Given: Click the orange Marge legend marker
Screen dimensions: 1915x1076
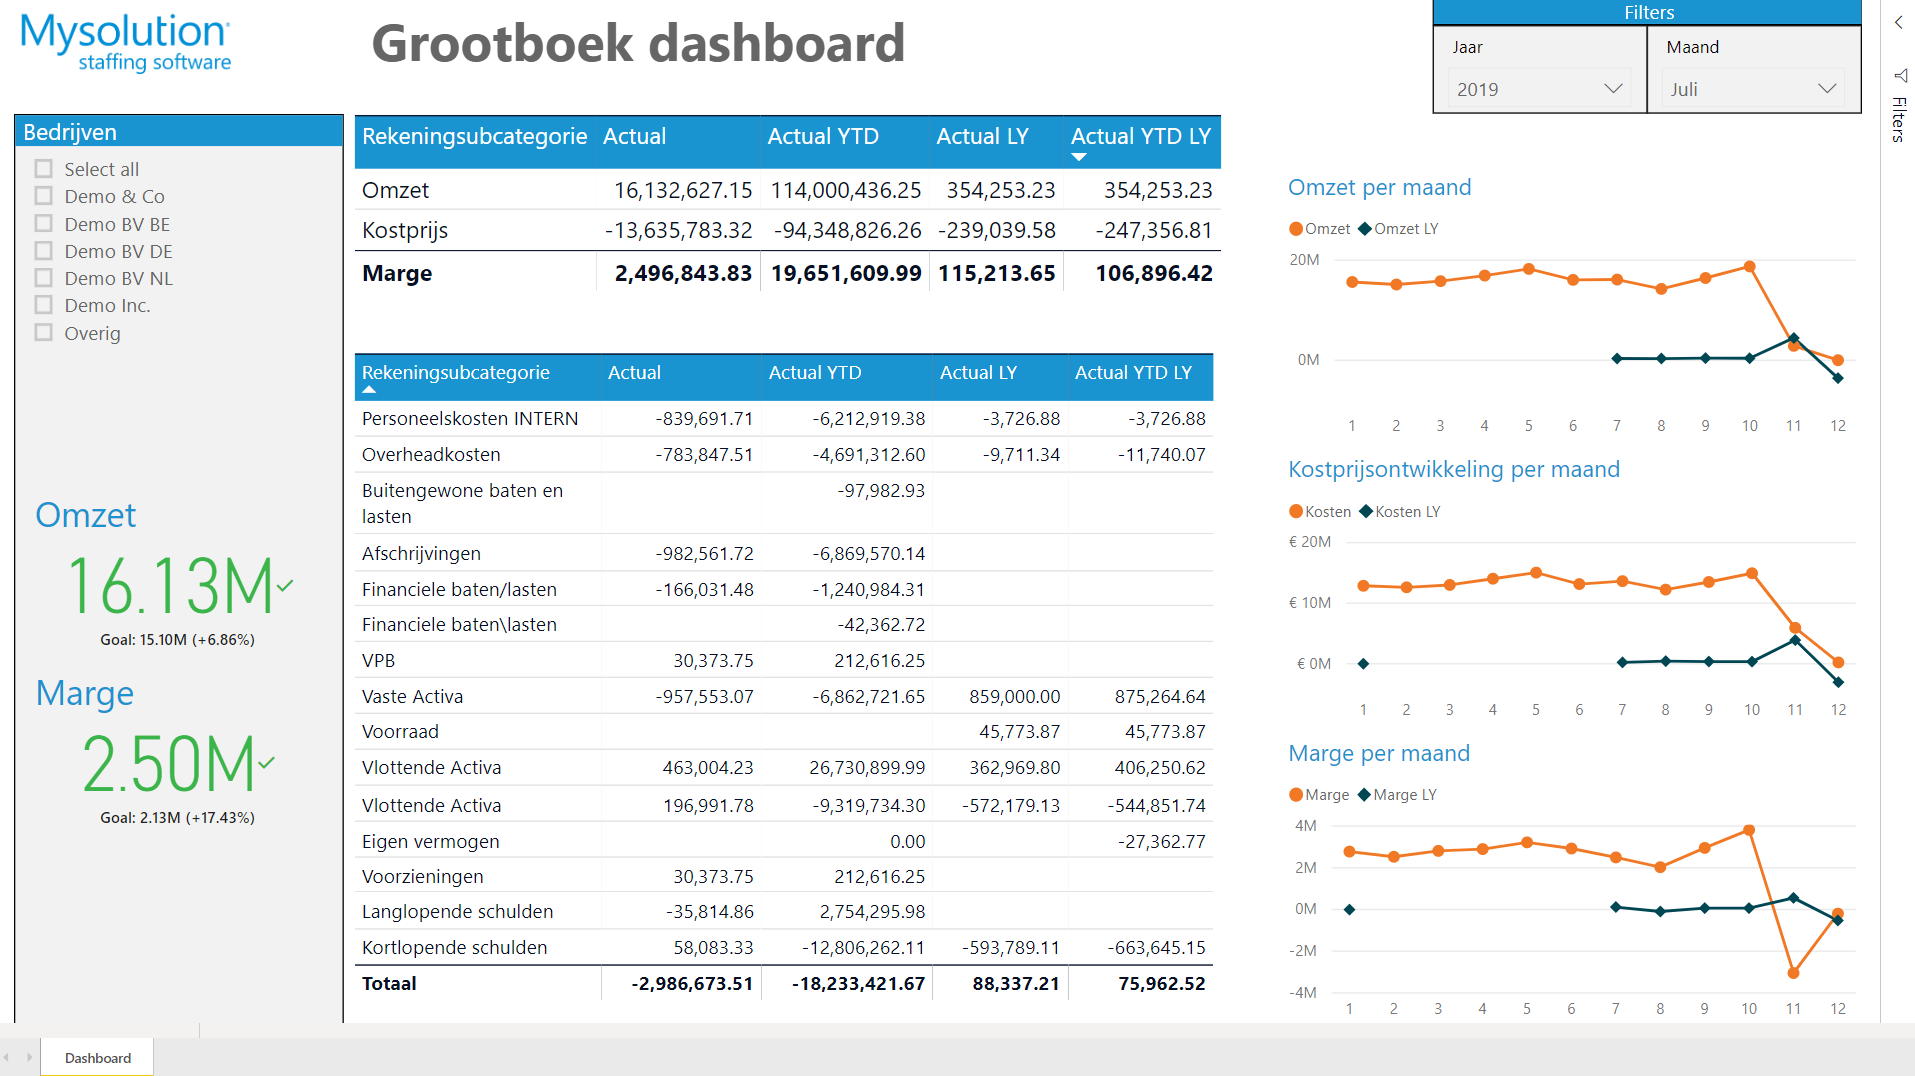Looking at the screenshot, I should pyautogui.click(x=1296, y=795).
